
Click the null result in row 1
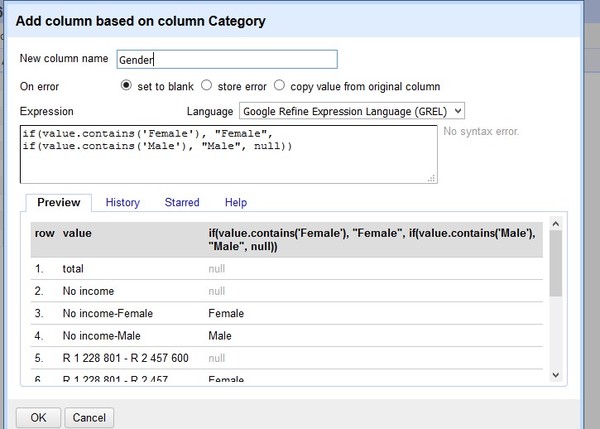pyautogui.click(x=217, y=269)
